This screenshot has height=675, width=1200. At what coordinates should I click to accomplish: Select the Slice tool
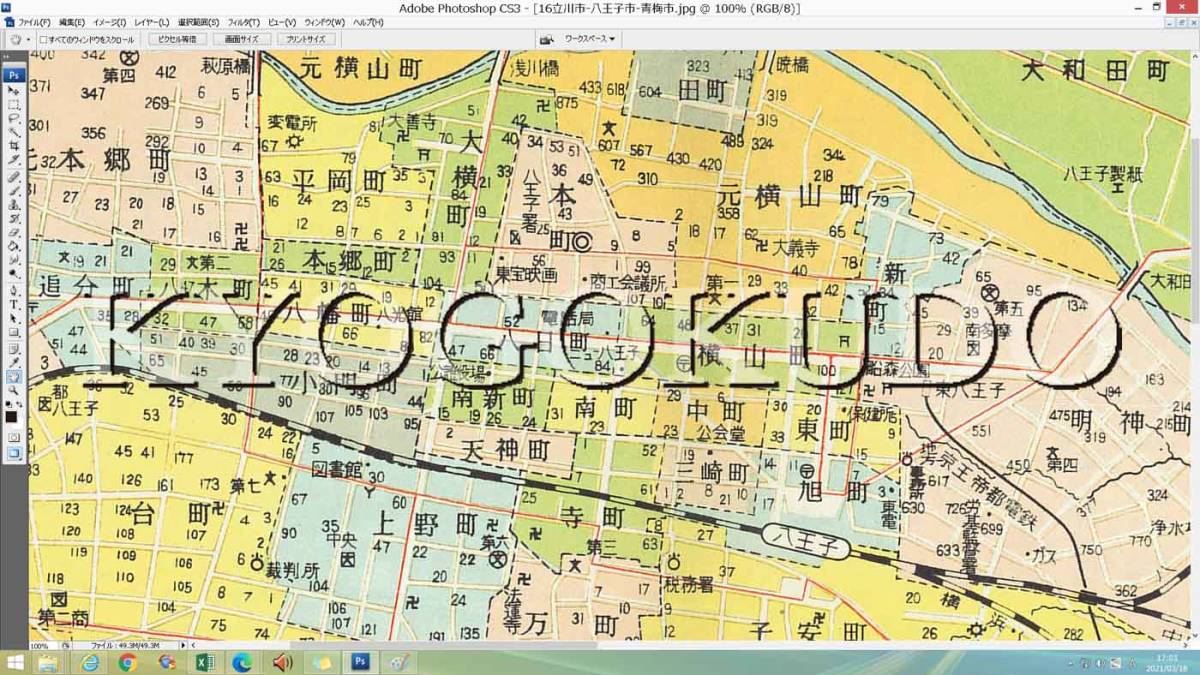14,160
